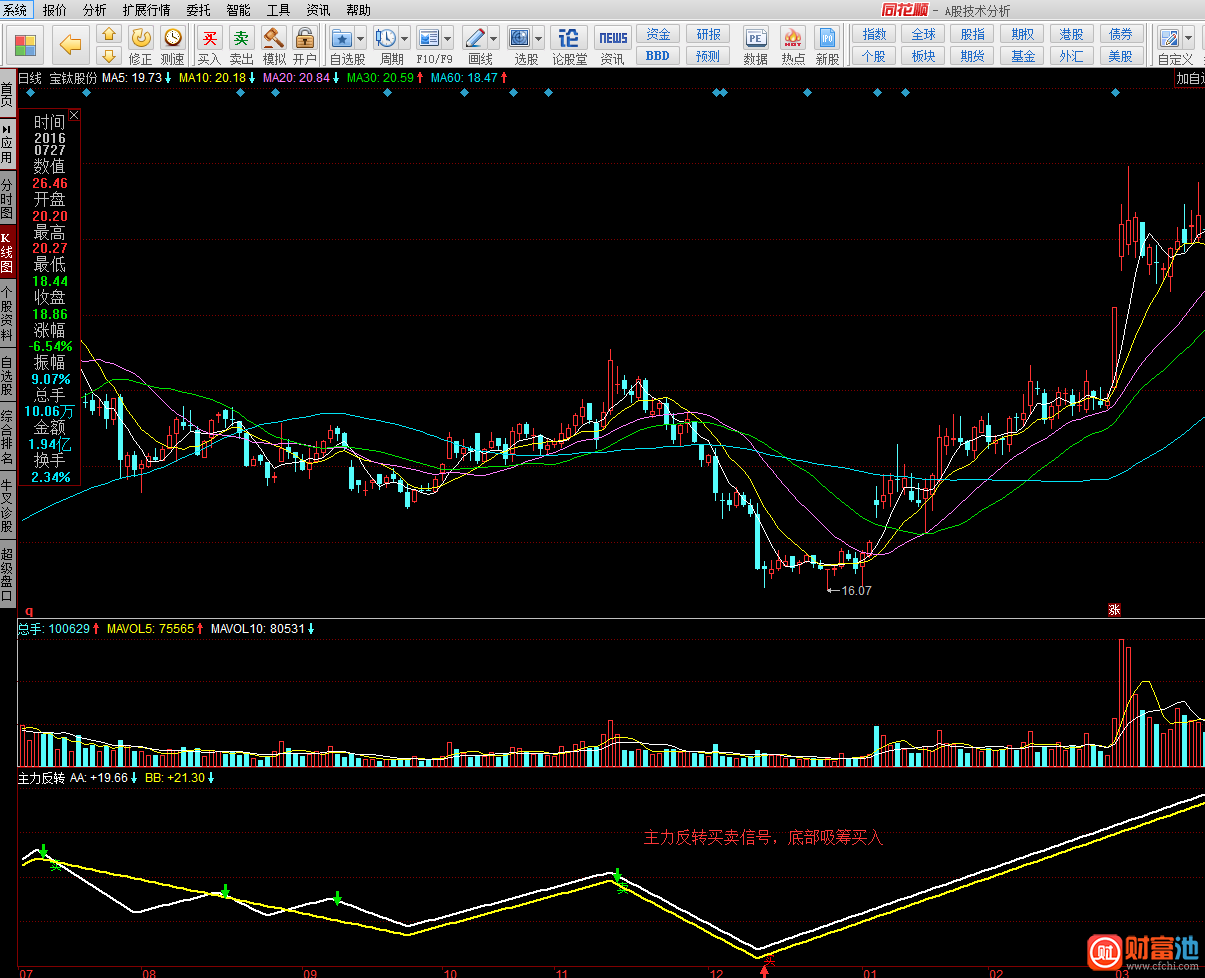
Task: Open the 模拟 simulated trading icon
Action: point(273,38)
